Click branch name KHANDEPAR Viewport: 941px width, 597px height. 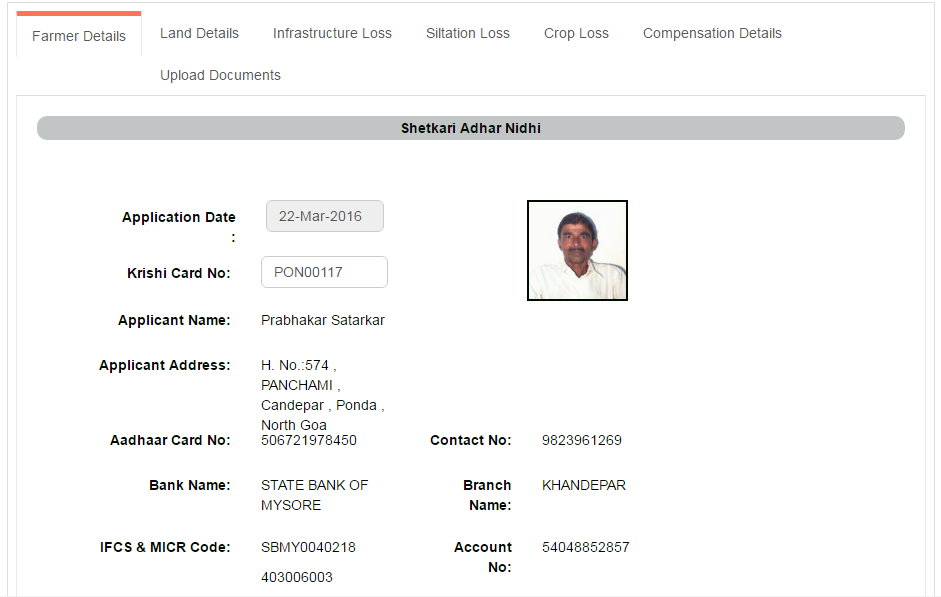pyautogui.click(x=584, y=485)
